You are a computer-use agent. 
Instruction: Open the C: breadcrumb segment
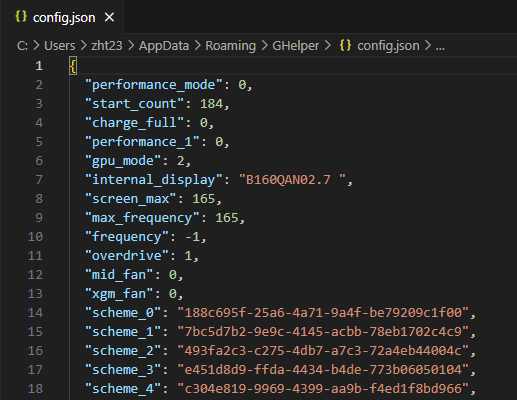[x=22, y=46]
